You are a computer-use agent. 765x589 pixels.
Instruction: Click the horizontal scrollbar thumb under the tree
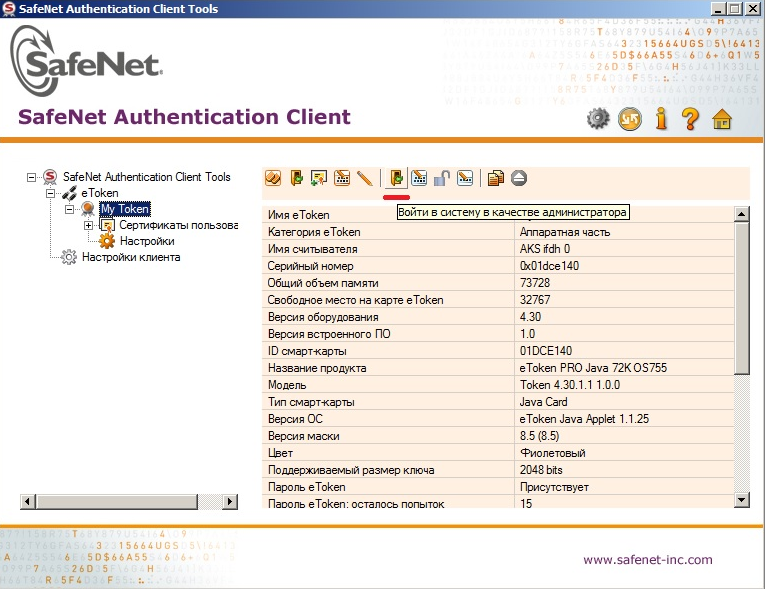coord(117,502)
